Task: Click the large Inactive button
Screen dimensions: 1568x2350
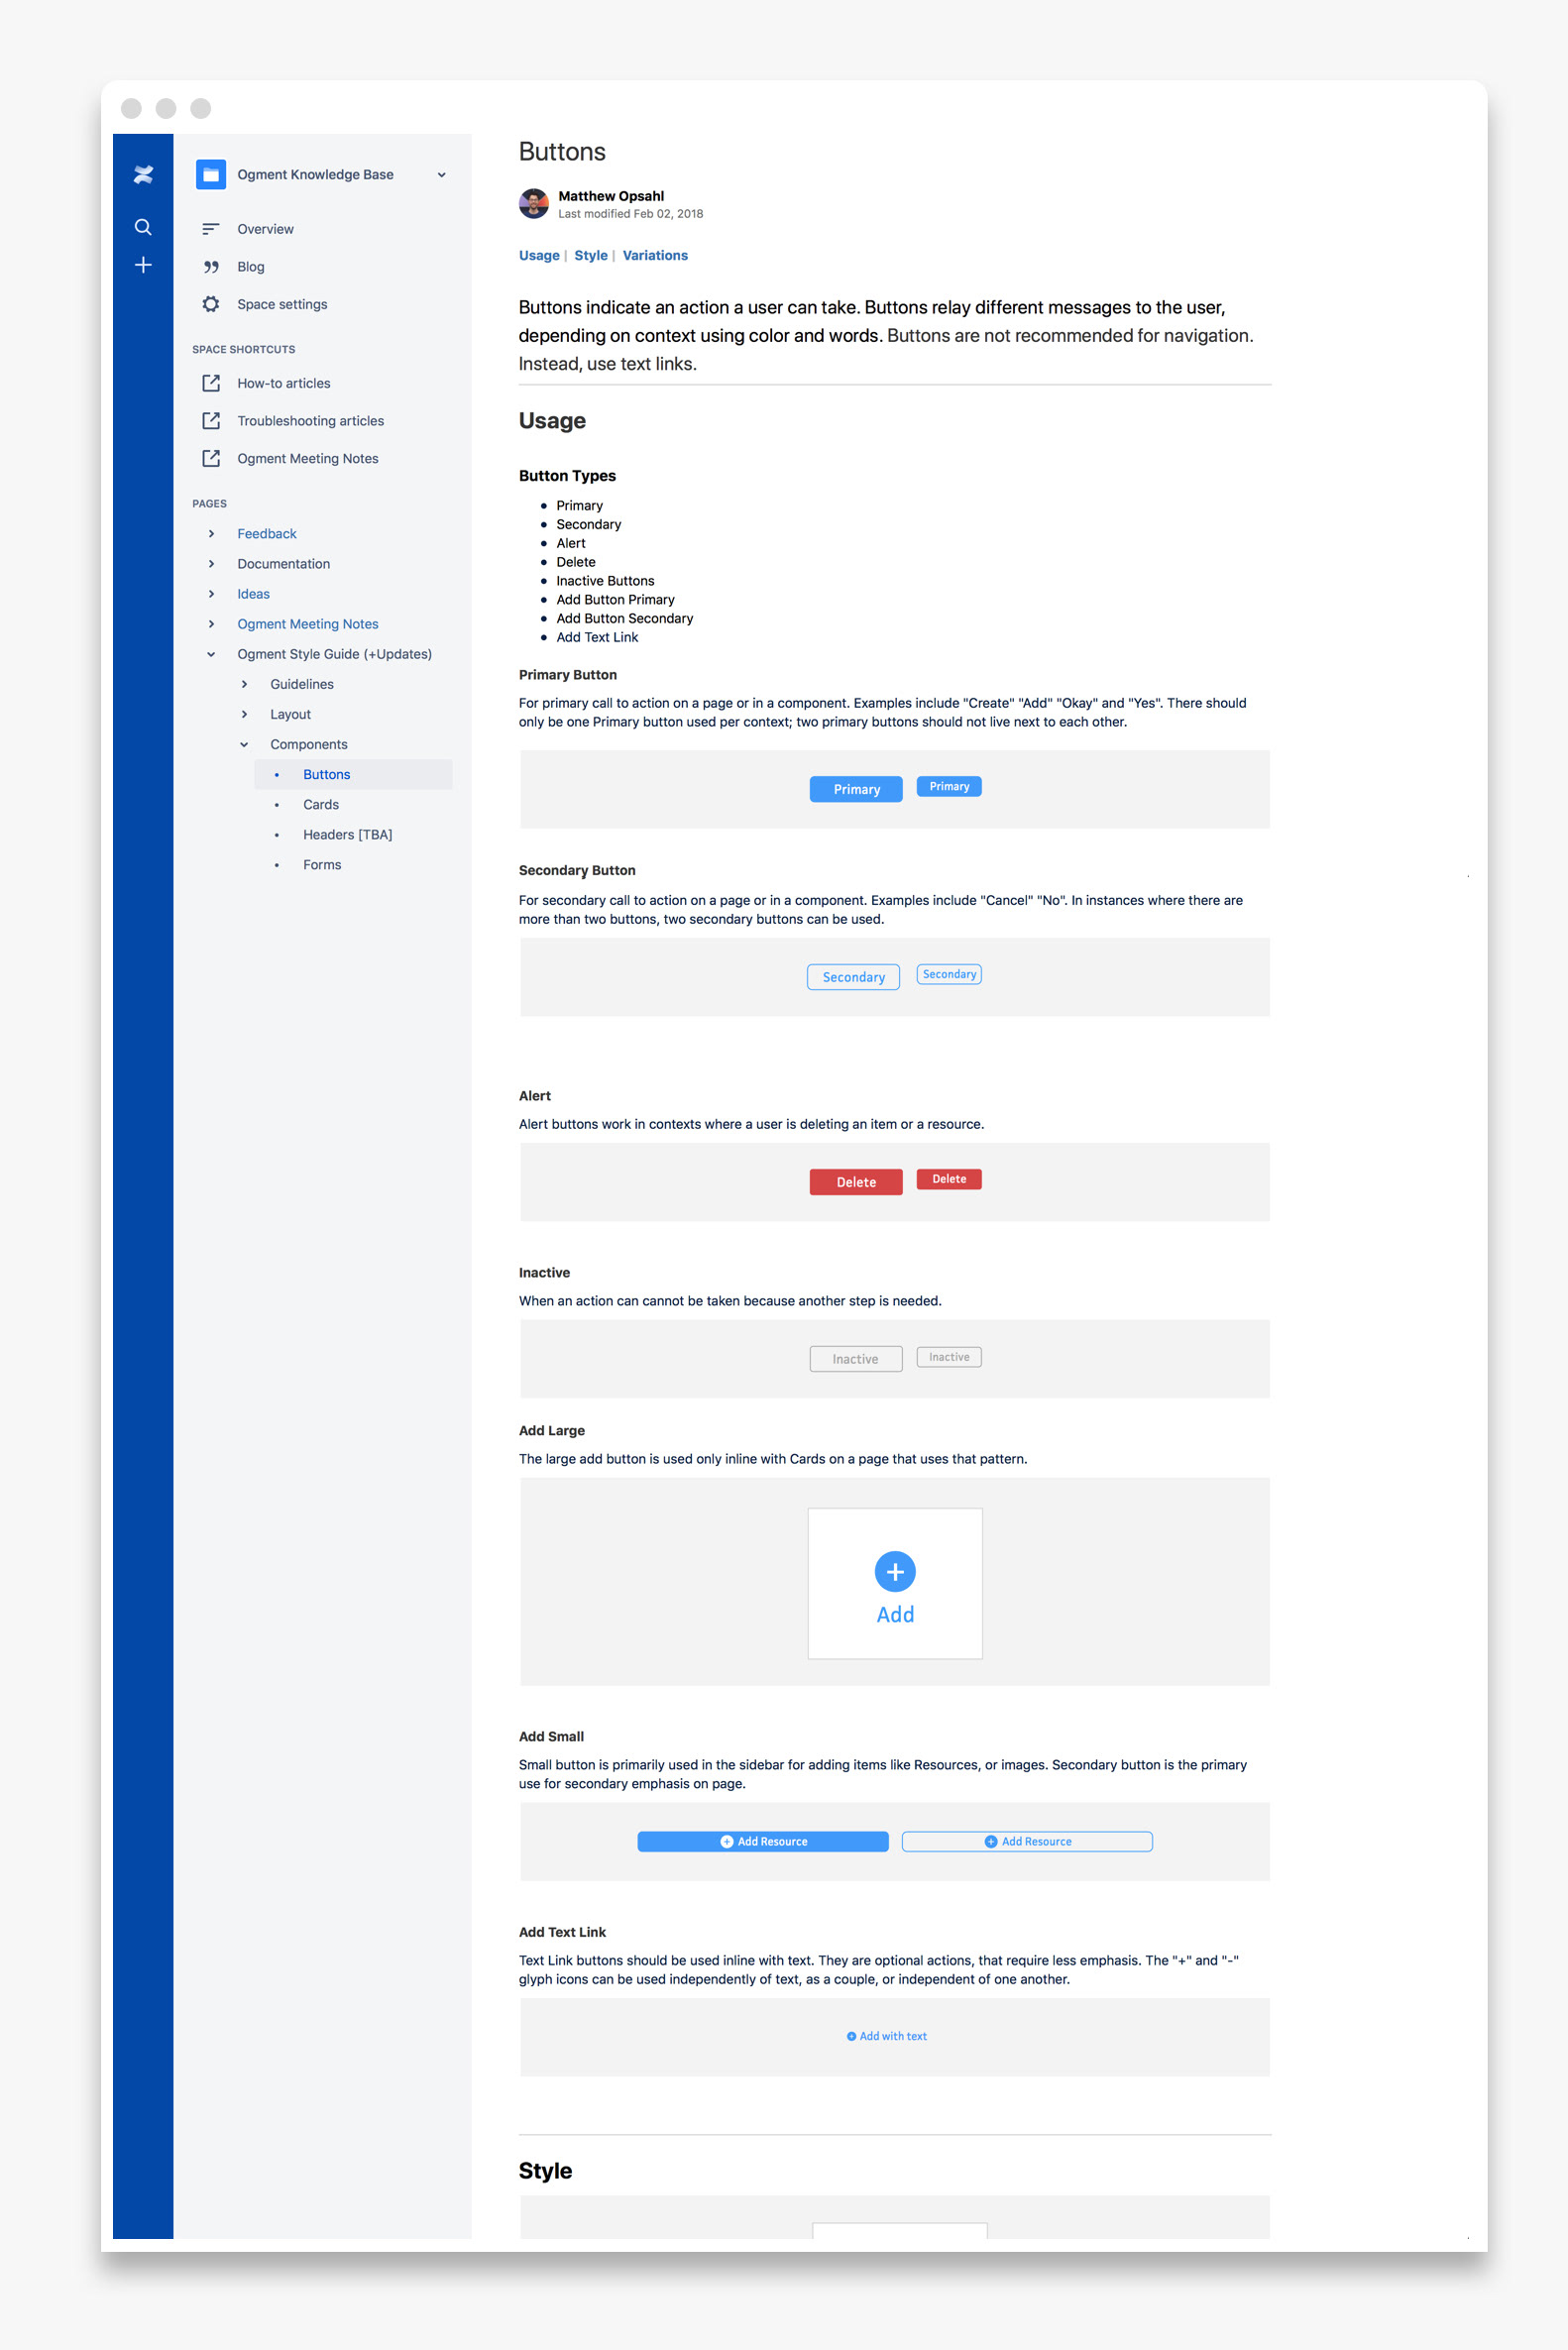Action: [x=856, y=1359]
